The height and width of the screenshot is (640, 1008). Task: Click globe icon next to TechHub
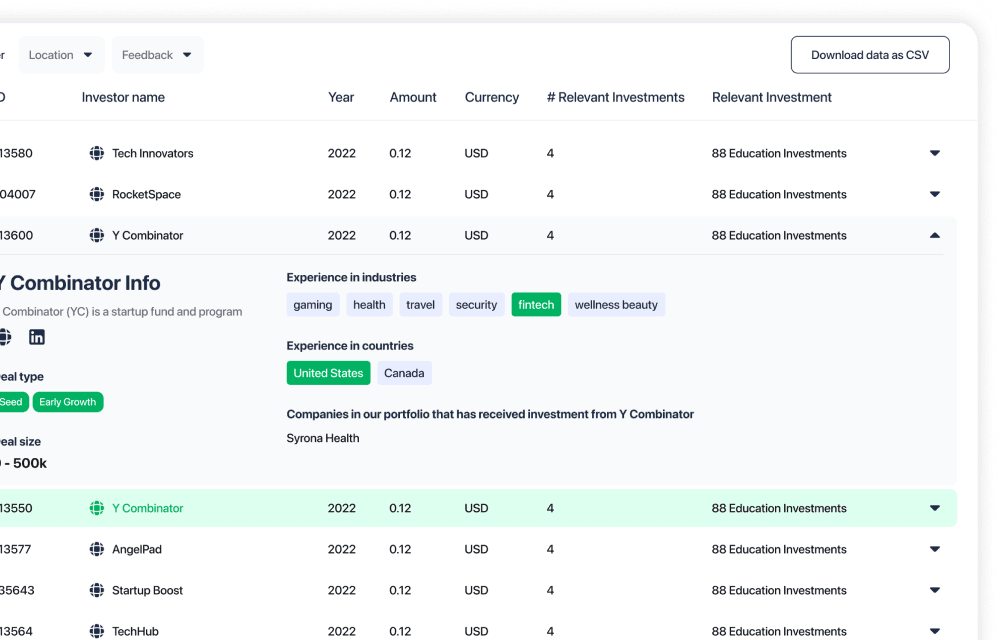point(96,631)
